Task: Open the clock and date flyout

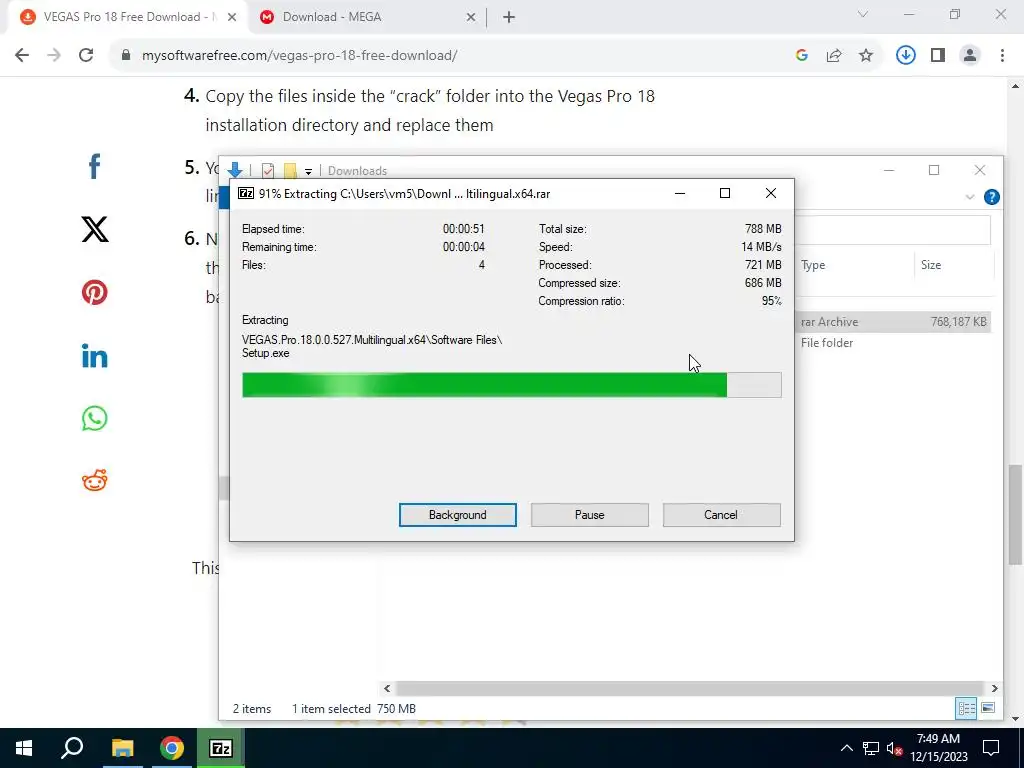Action: [x=938, y=748]
